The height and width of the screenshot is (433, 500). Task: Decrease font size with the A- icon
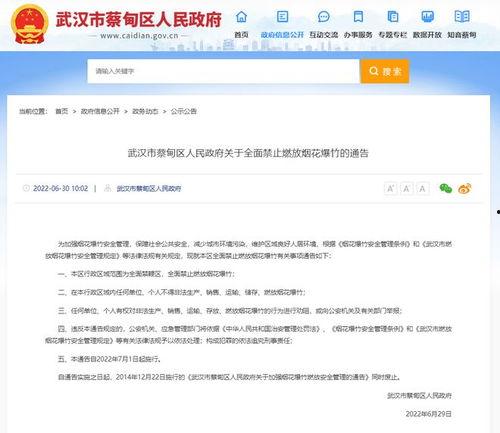pos(406,189)
